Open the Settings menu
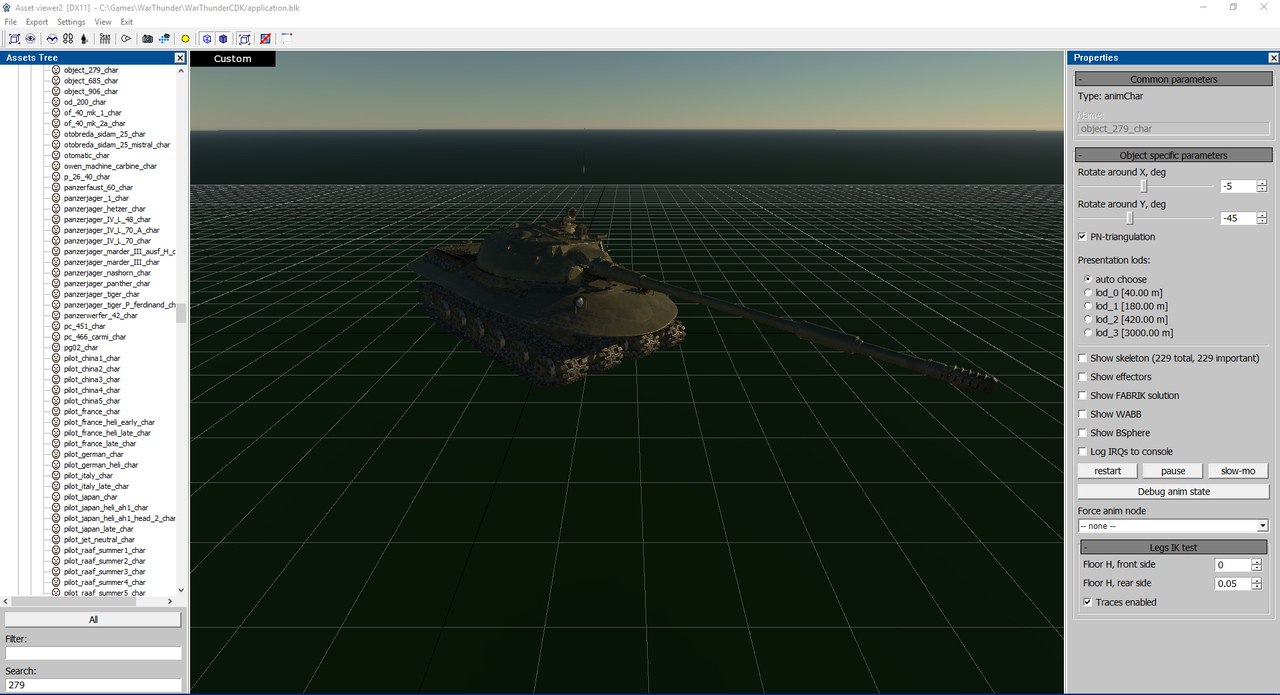Viewport: 1280px width, 695px height. pyautogui.click(x=71, y=22)
